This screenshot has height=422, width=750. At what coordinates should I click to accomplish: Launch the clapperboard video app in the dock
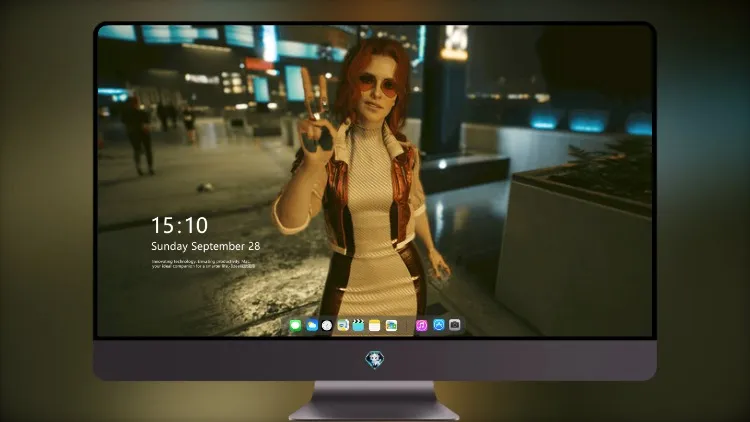pos(358,325)
